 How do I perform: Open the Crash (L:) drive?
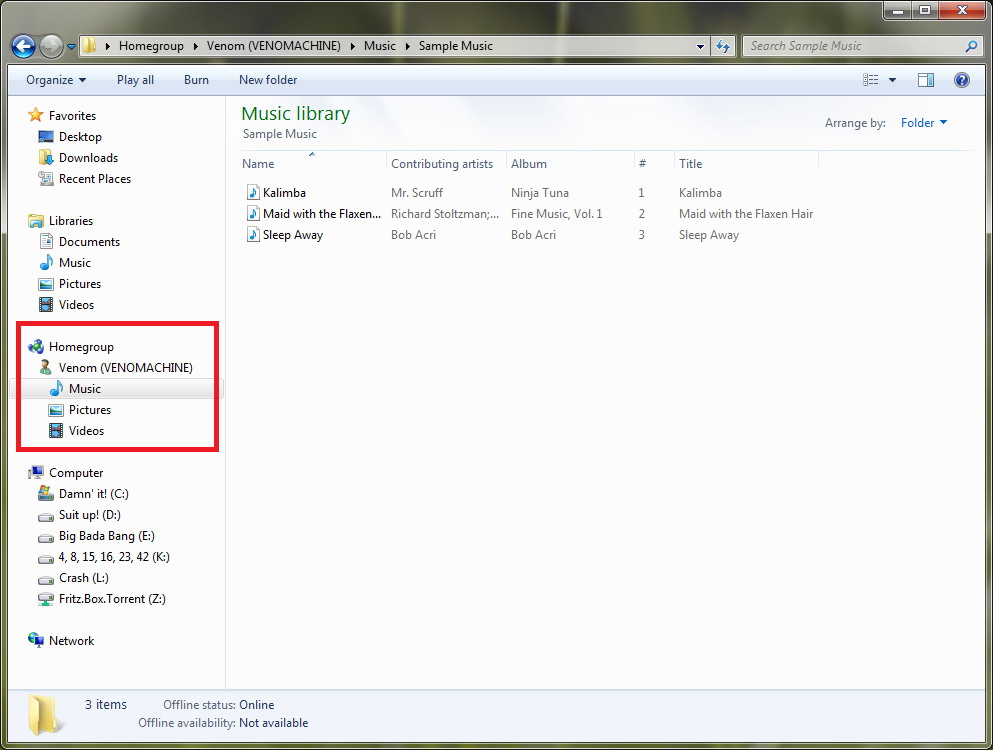click(x=84, y=578)
